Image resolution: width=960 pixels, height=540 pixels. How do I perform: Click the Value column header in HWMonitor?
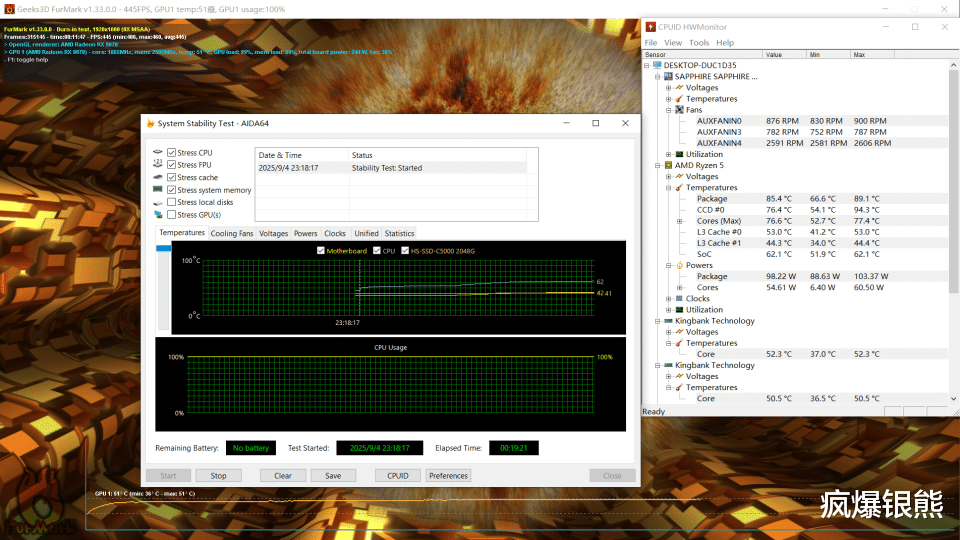(784, 54)
